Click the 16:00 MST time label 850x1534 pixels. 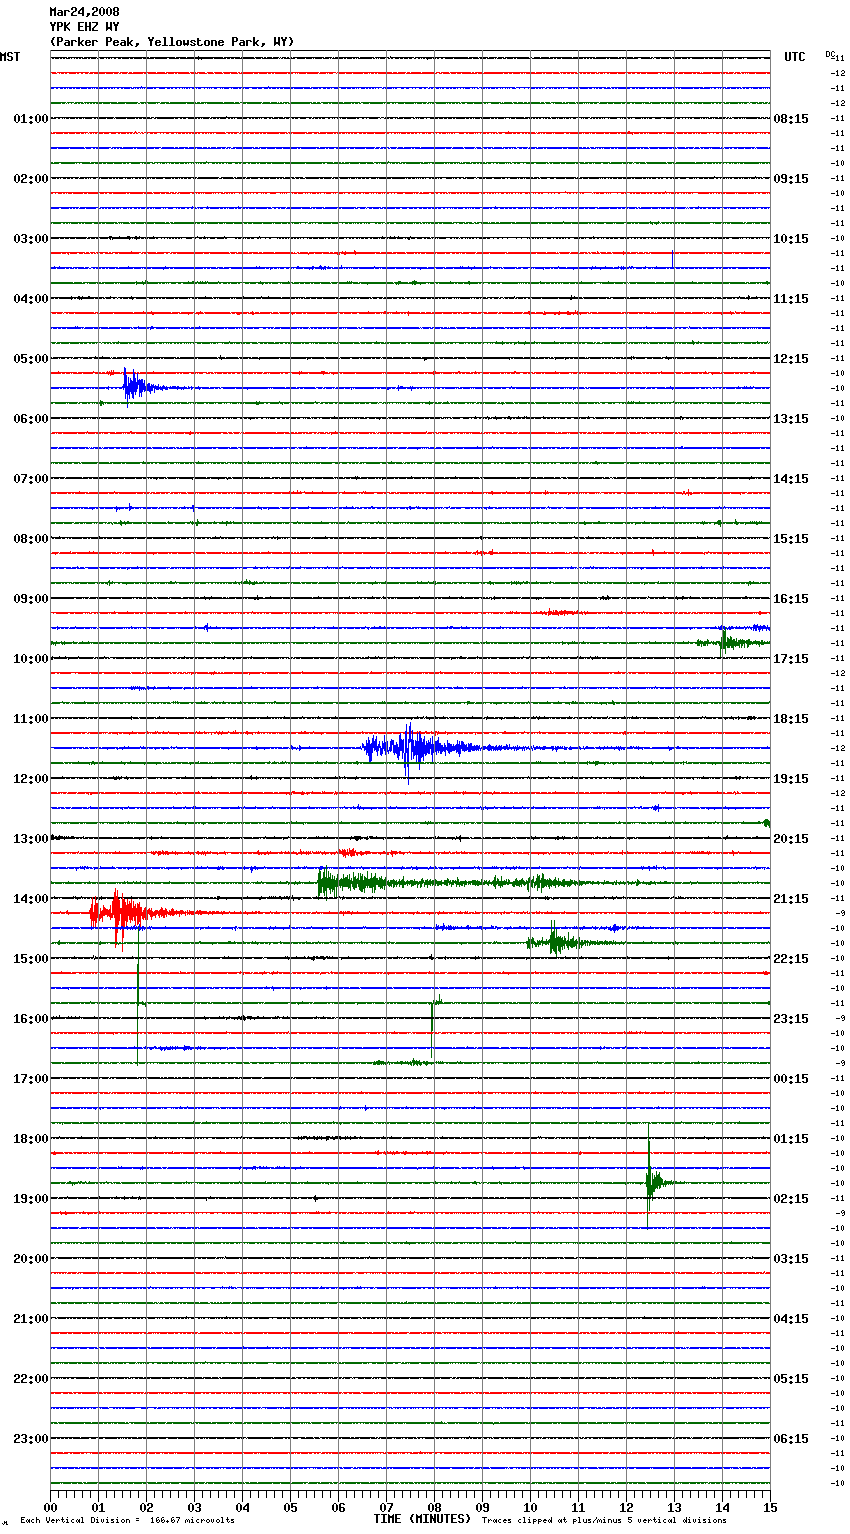(31, 1019)
